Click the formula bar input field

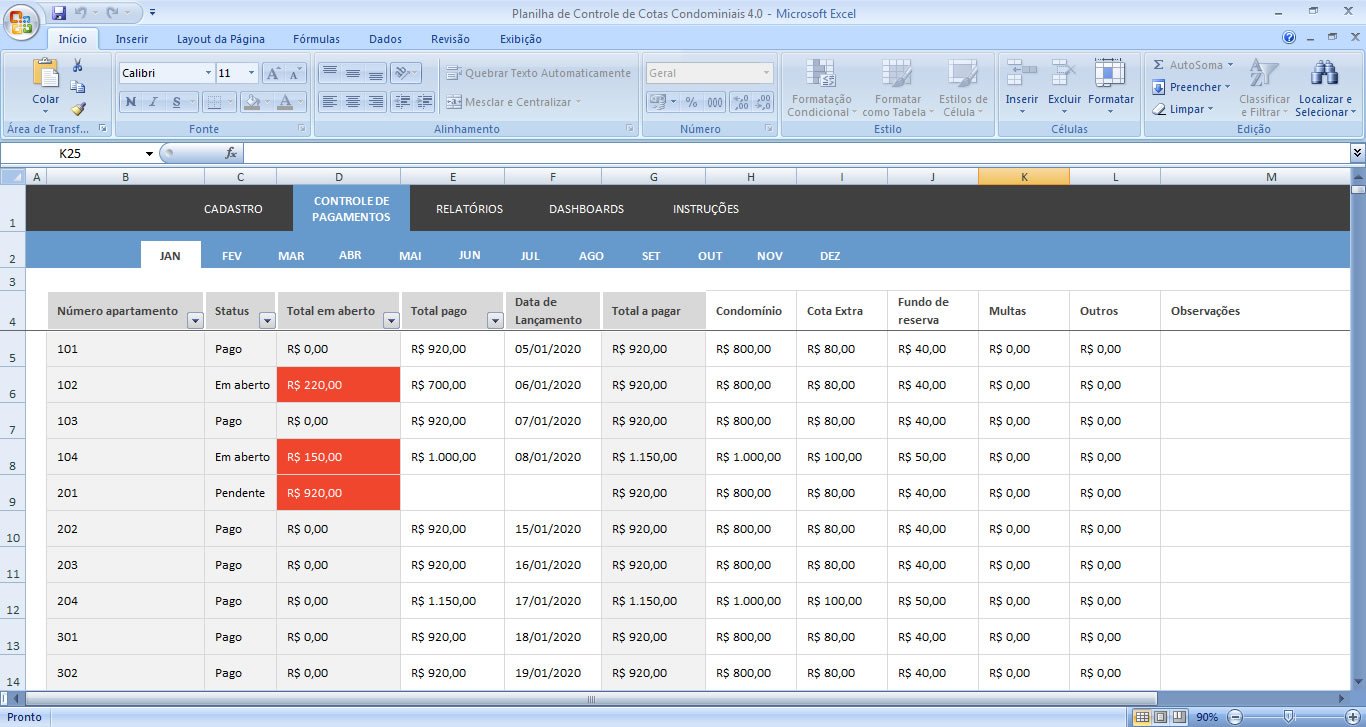(x=796, y=153)
